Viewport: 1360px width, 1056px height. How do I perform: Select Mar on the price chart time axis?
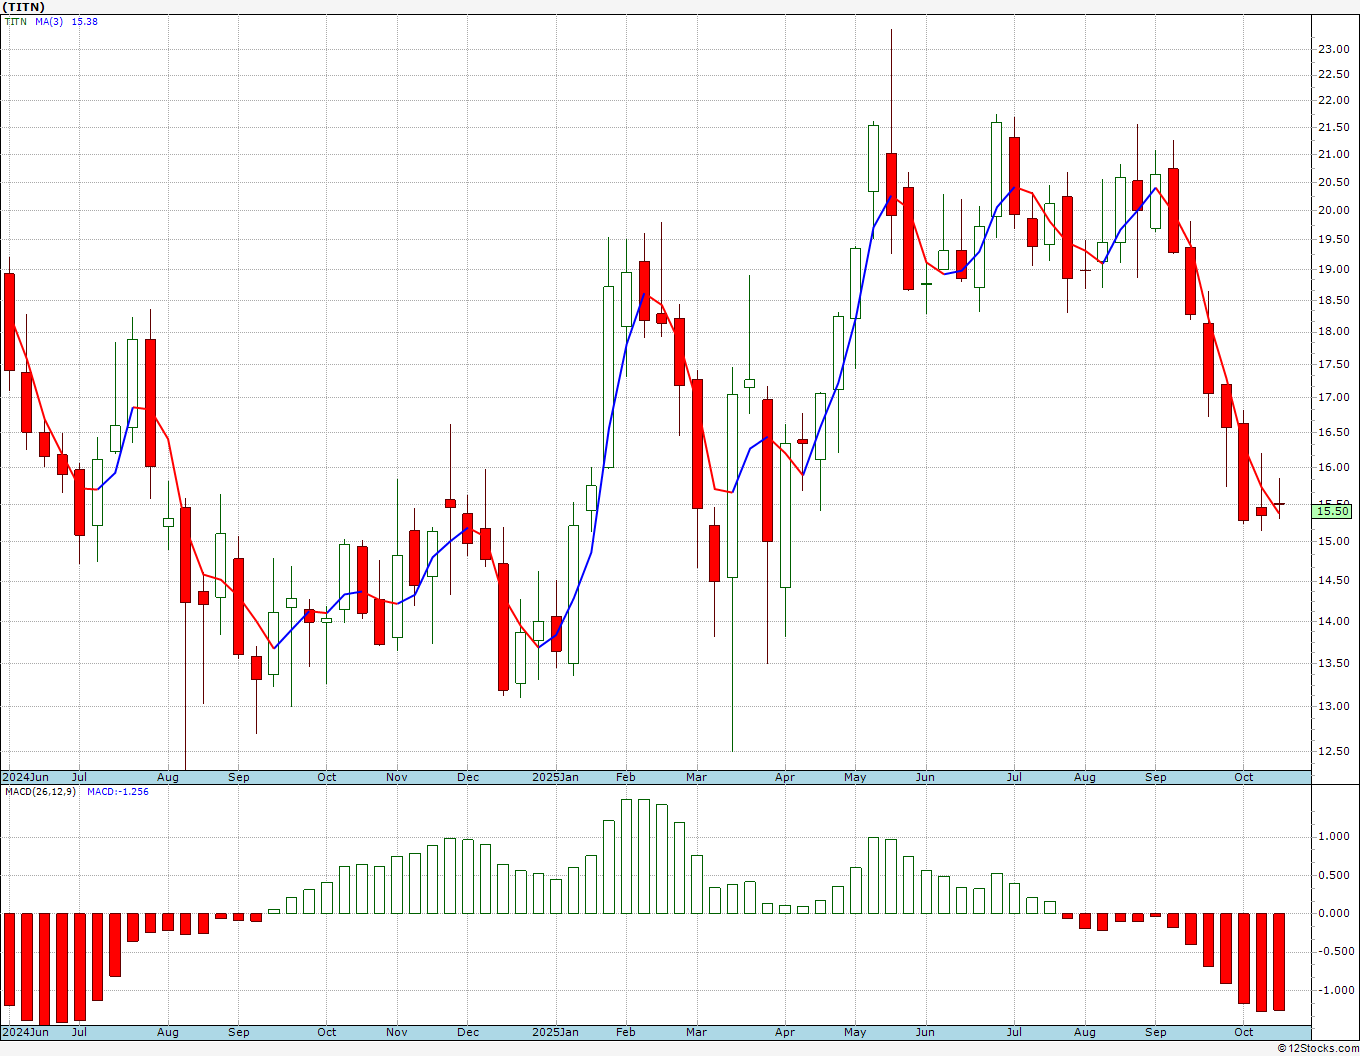tap(696, 777)
